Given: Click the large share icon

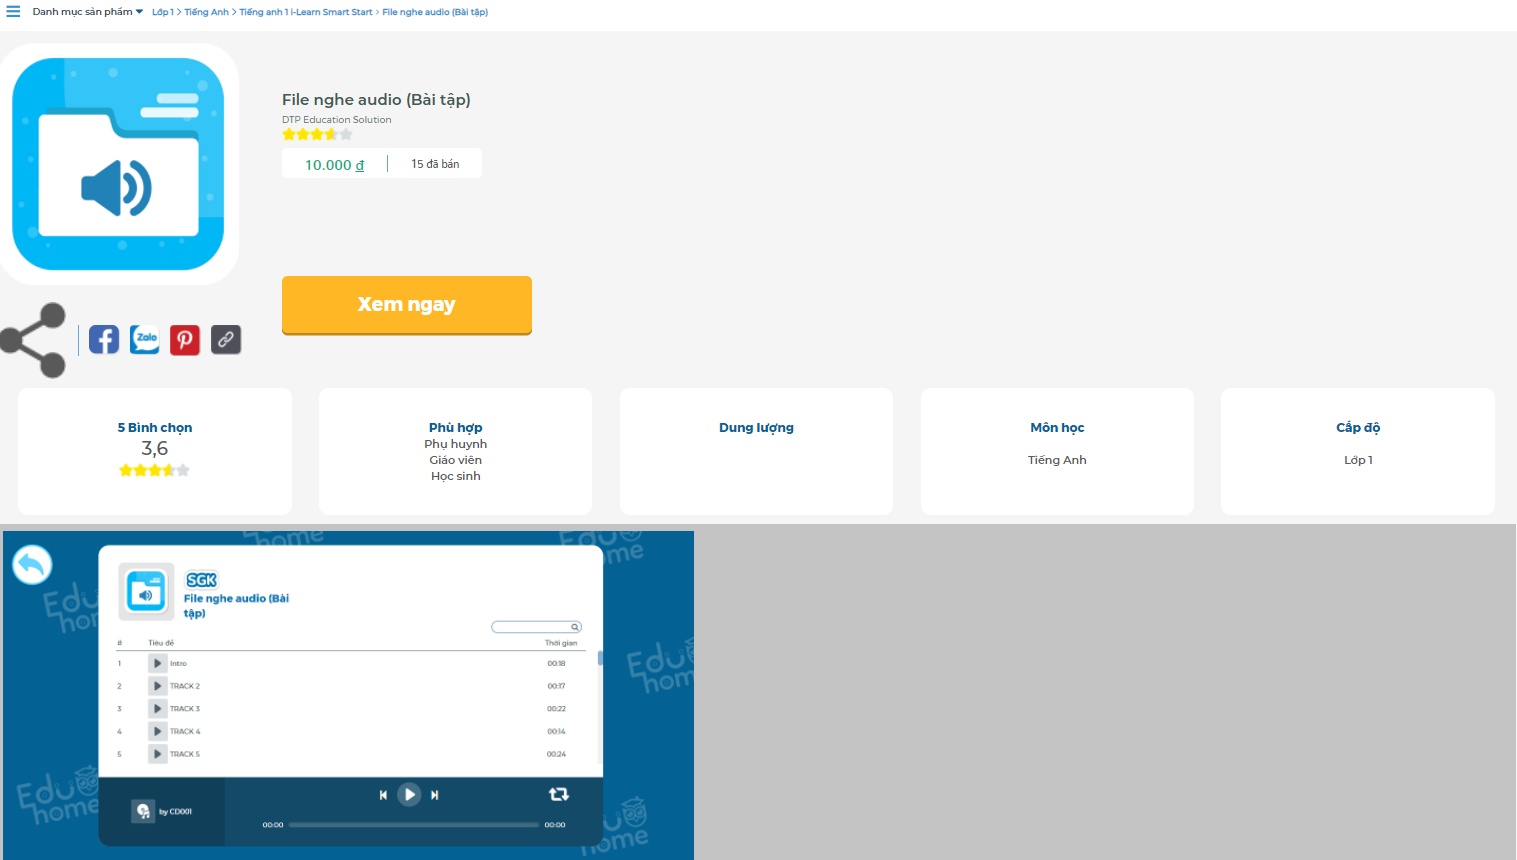Looking at the screenshot, I should click(34, 340).
